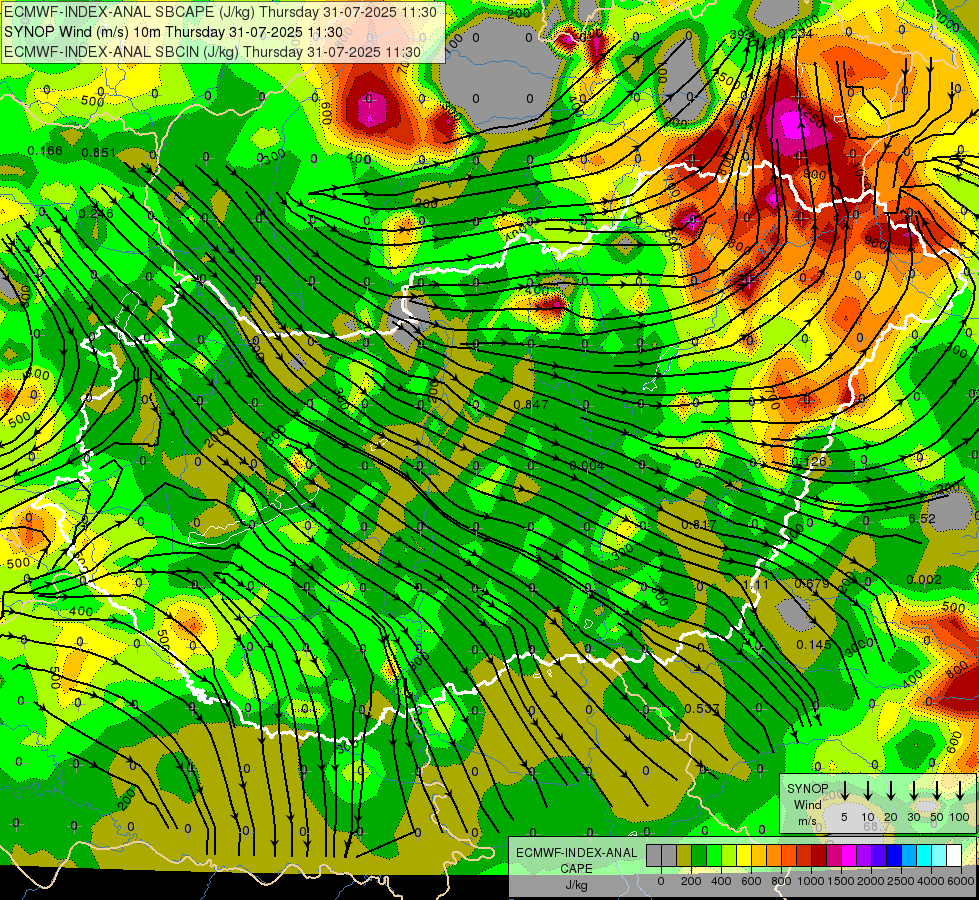979x900 pixels.
Task: Click the map value 0.004
Action: [x=587, y=465]
